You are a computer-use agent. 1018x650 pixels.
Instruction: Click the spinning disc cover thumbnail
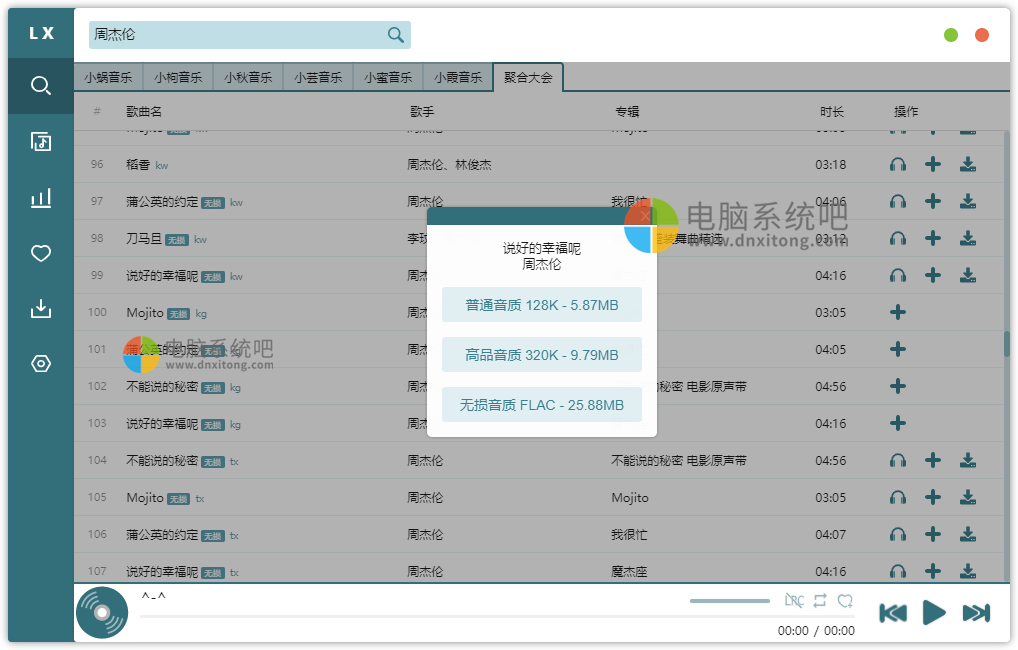pos(102,612)
